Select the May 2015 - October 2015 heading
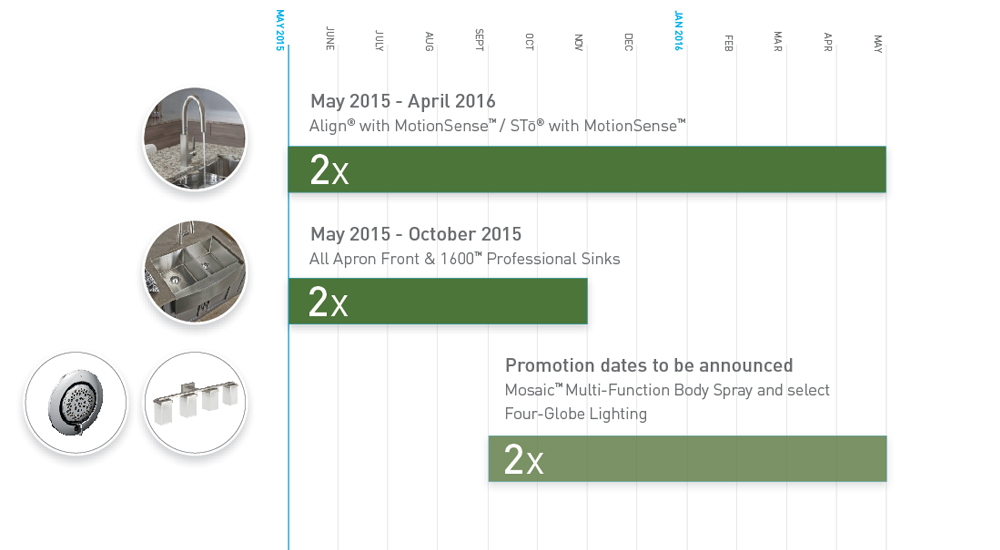 (x=416, y=234)
